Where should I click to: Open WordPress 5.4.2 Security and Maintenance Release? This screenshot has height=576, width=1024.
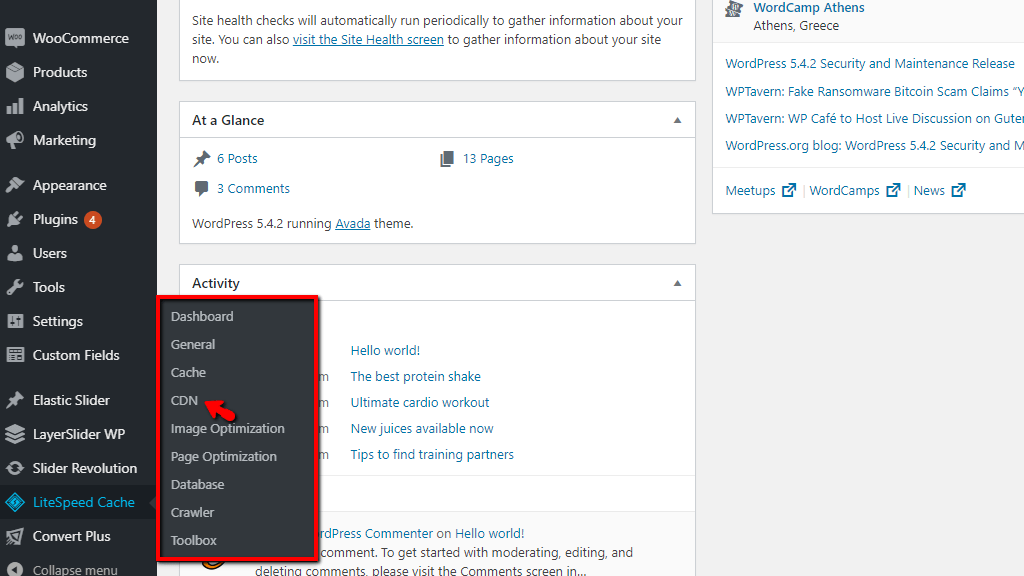[870, 63]
